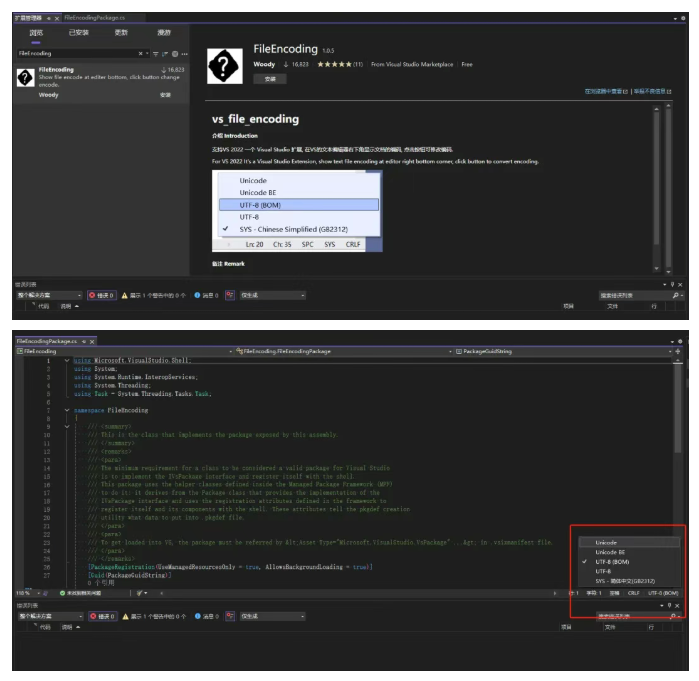Toggle the Errors 0 filter in upper error list
Image resolution: width=699 pixels, height=681 pixels.
(x=101, y=295)
